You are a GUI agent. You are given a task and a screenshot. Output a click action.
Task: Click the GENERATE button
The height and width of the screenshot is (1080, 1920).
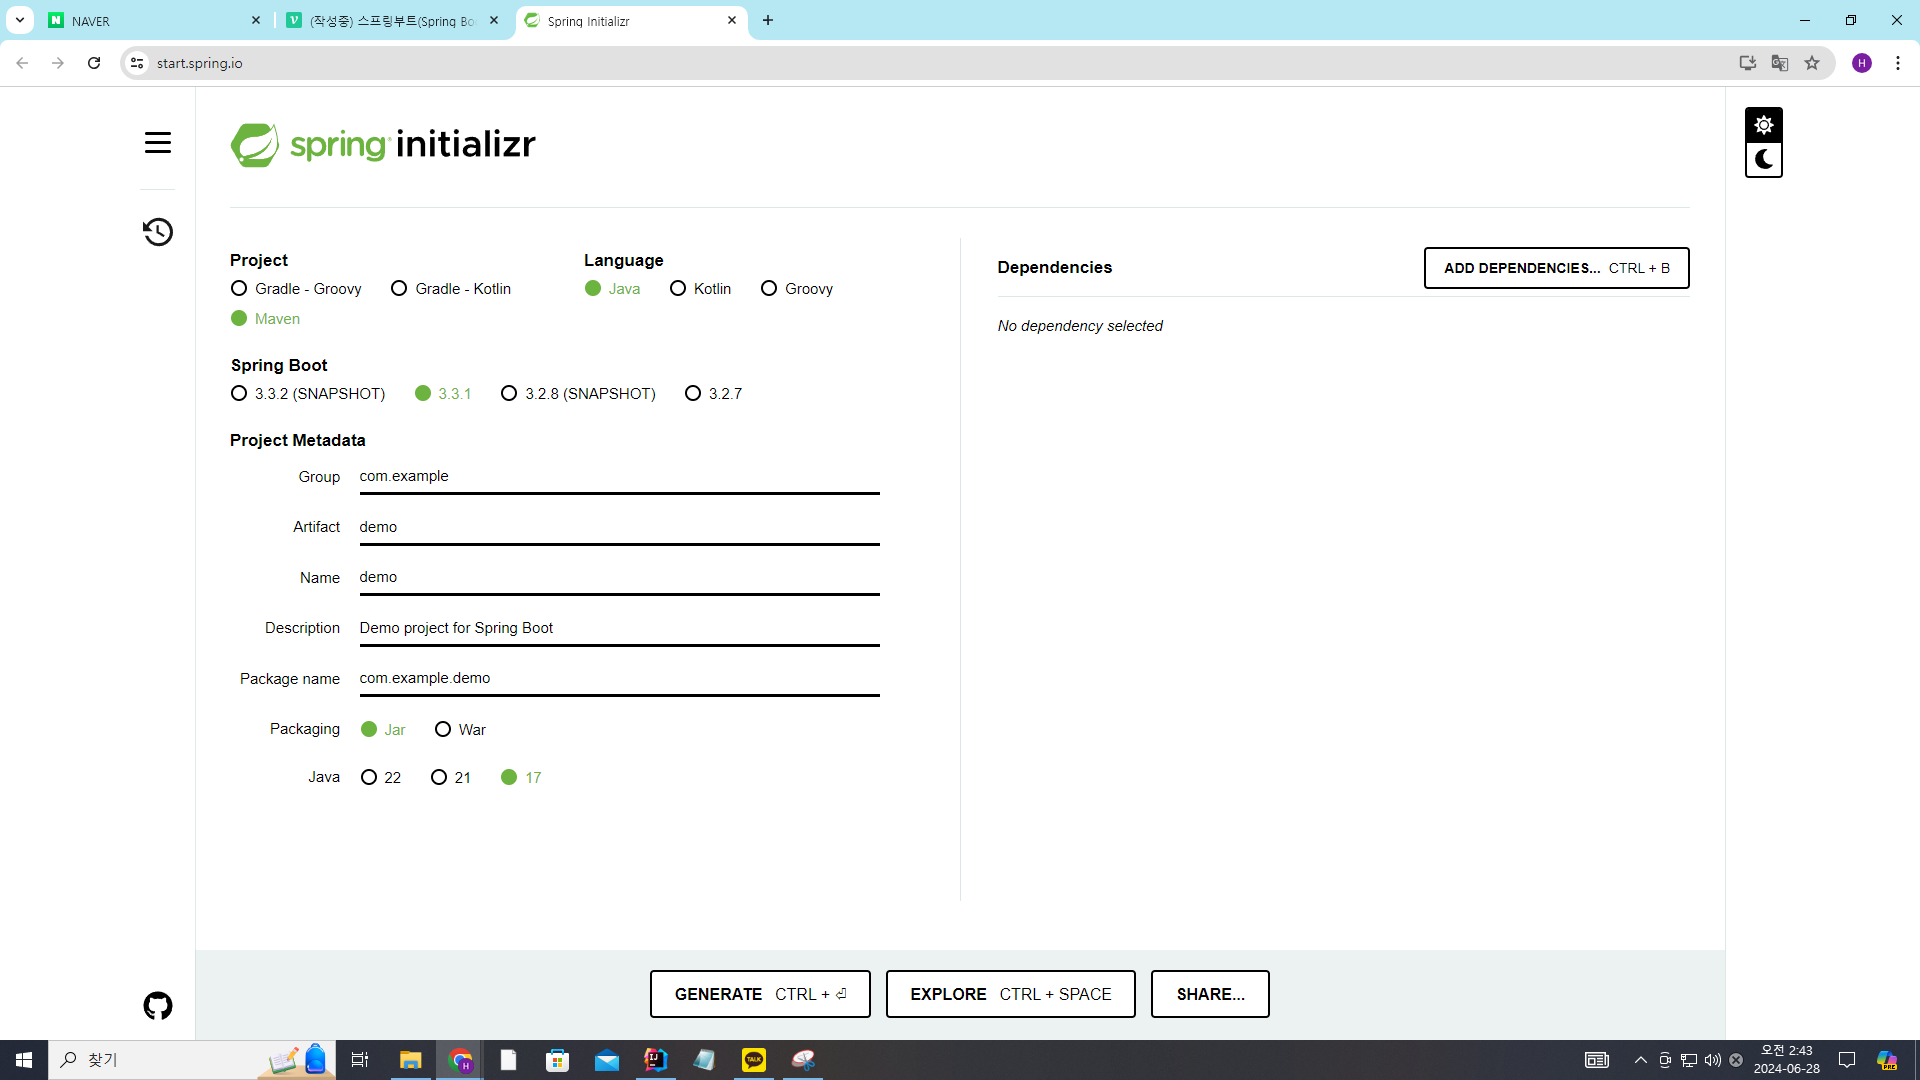(x=760, y=994)
